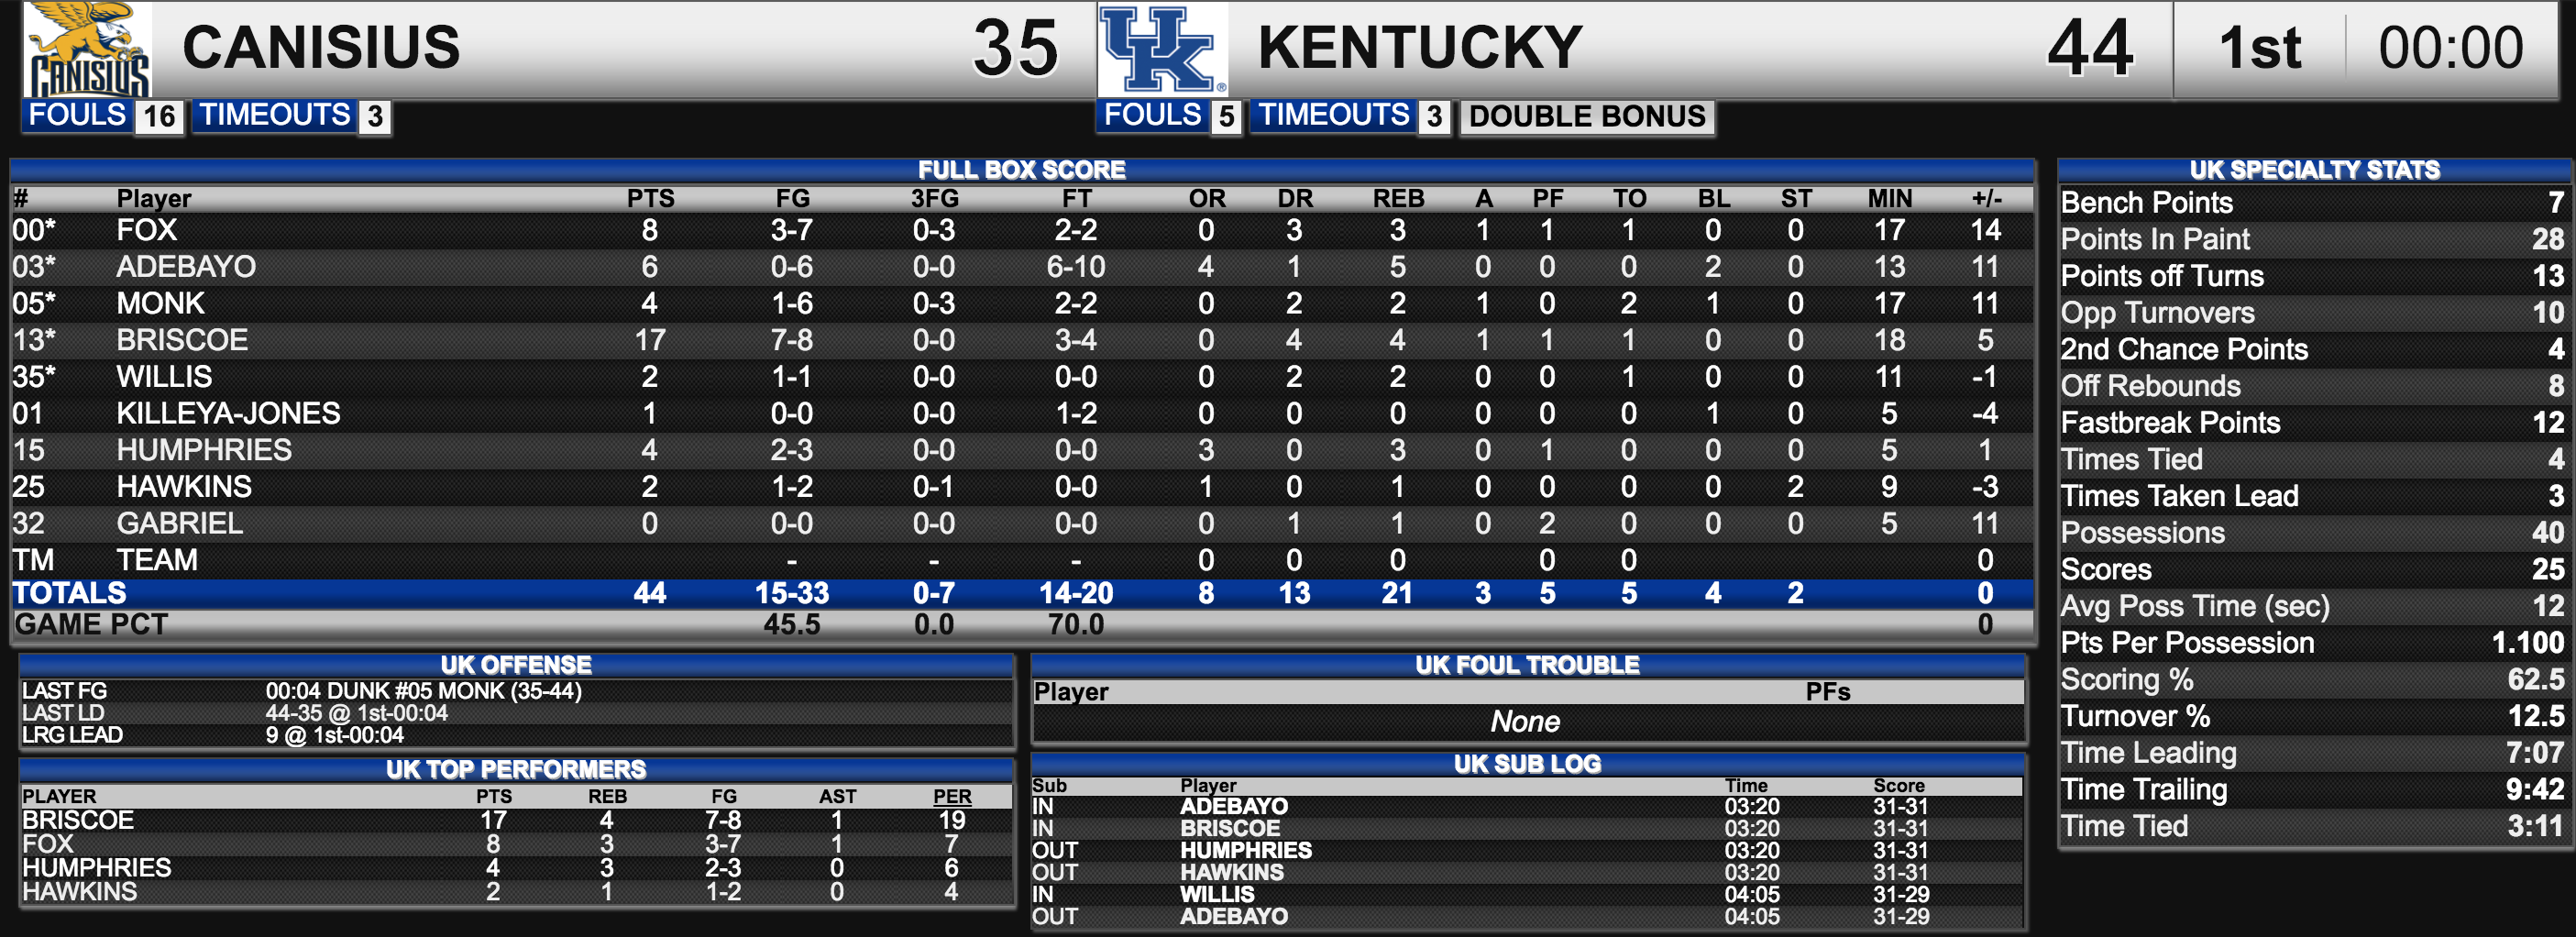This screenshot has width=2576, height=937.
Task: Click the UK FOUL TROUBLE header
Action: (1527, 665)
